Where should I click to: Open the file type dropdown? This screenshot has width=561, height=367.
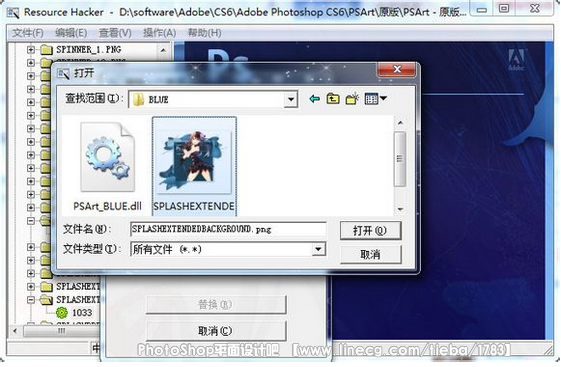pyautogui.click(x=318, y=249)
